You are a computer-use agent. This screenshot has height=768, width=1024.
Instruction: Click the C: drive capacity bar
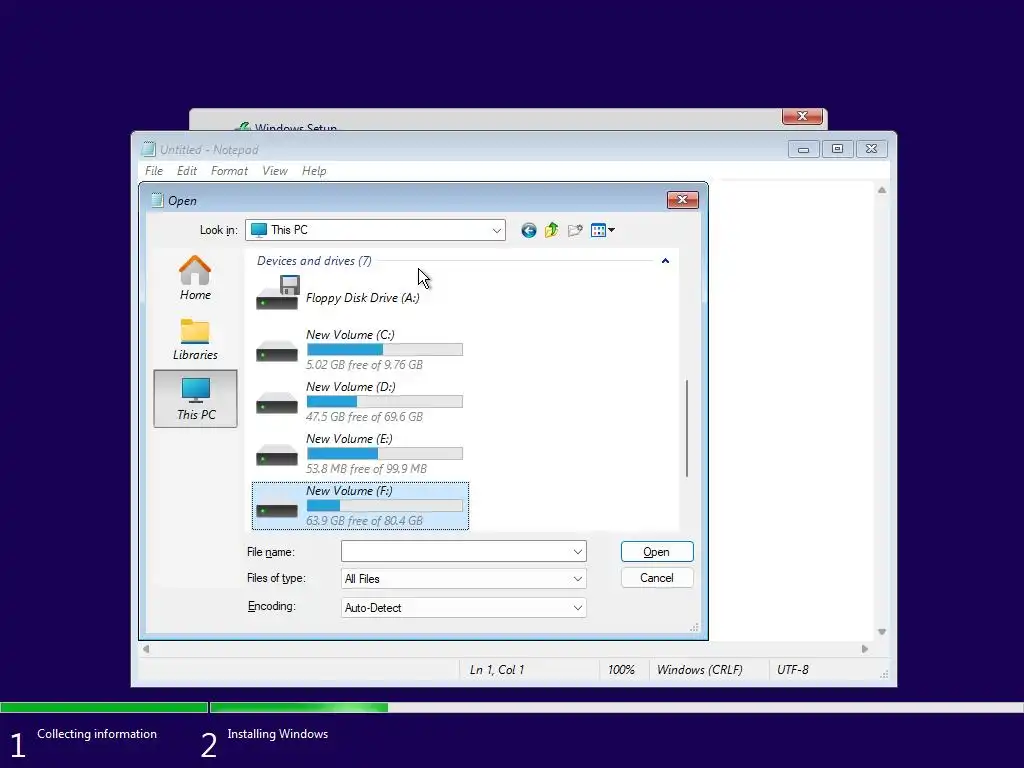point(385,350)
